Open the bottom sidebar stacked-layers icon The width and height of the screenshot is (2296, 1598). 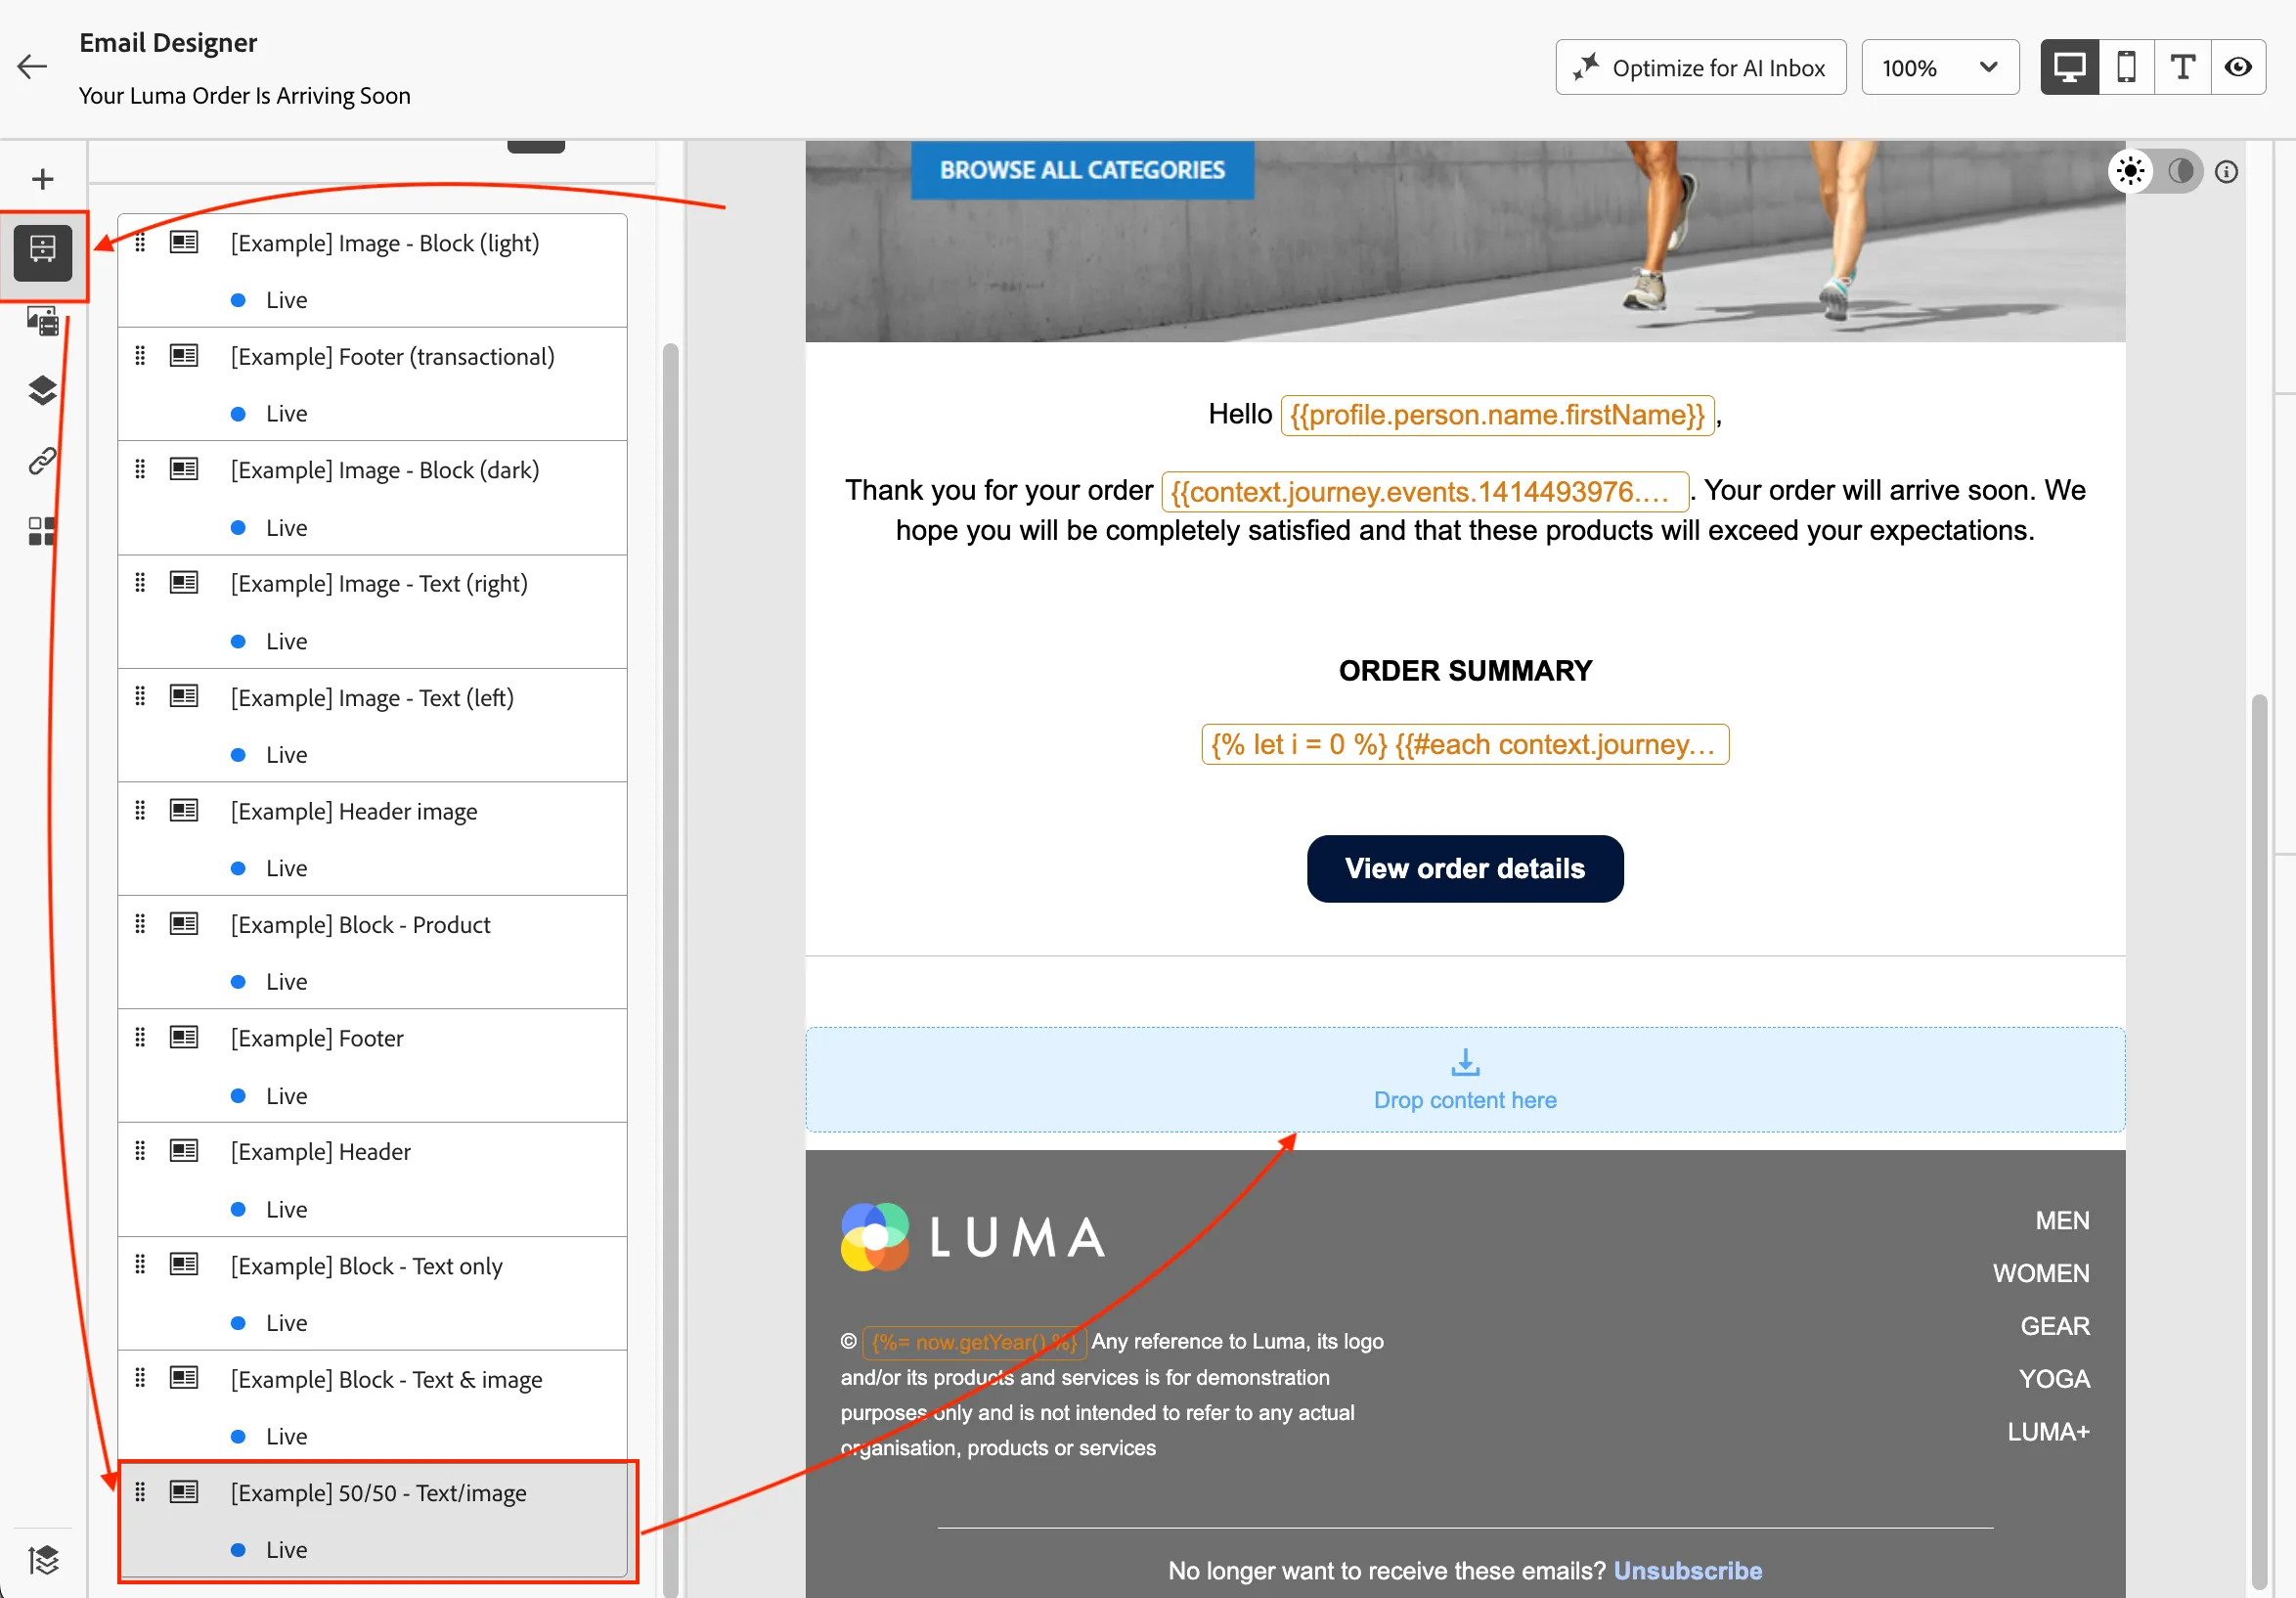click(x=43, y=1560)
